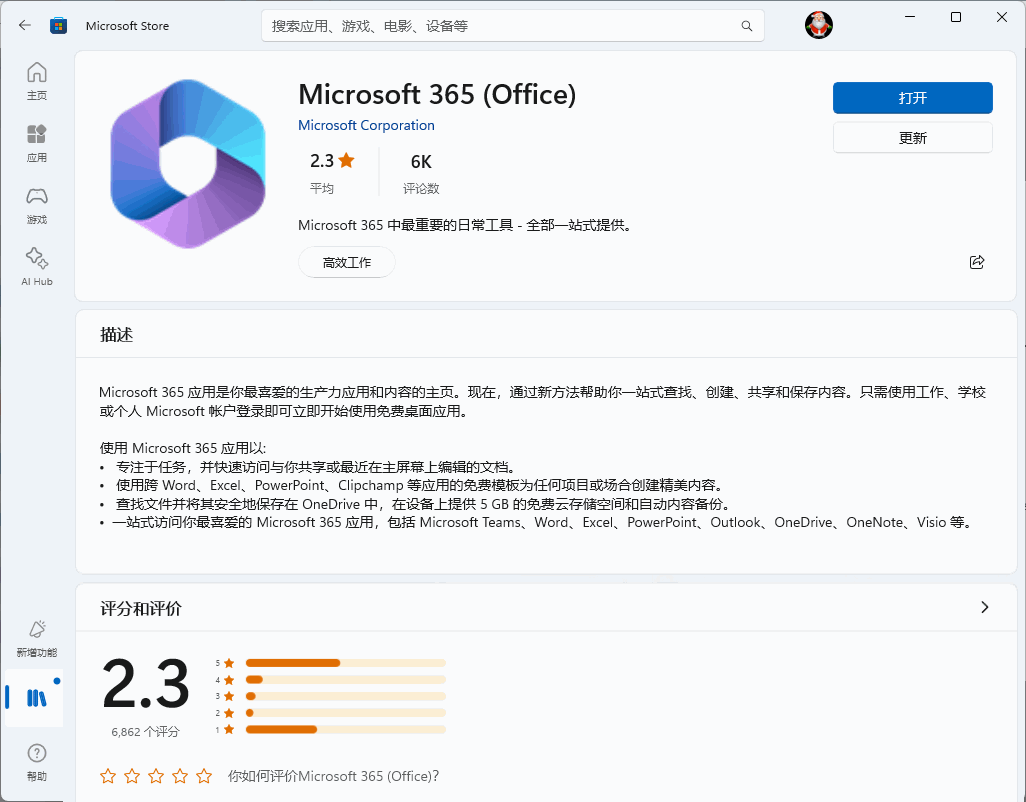Share Microsoft 365 with the share icon

pyautogui.click(x=976, y=262)
